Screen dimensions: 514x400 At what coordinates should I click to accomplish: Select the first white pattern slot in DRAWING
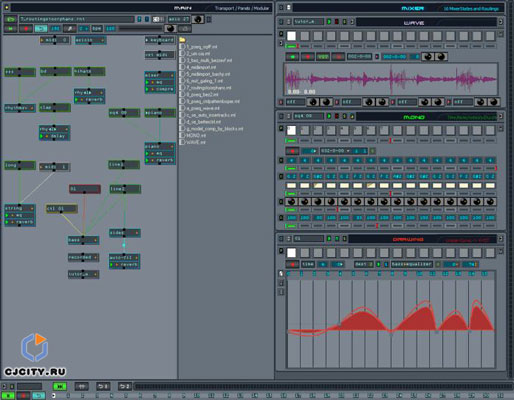(291, 253)
